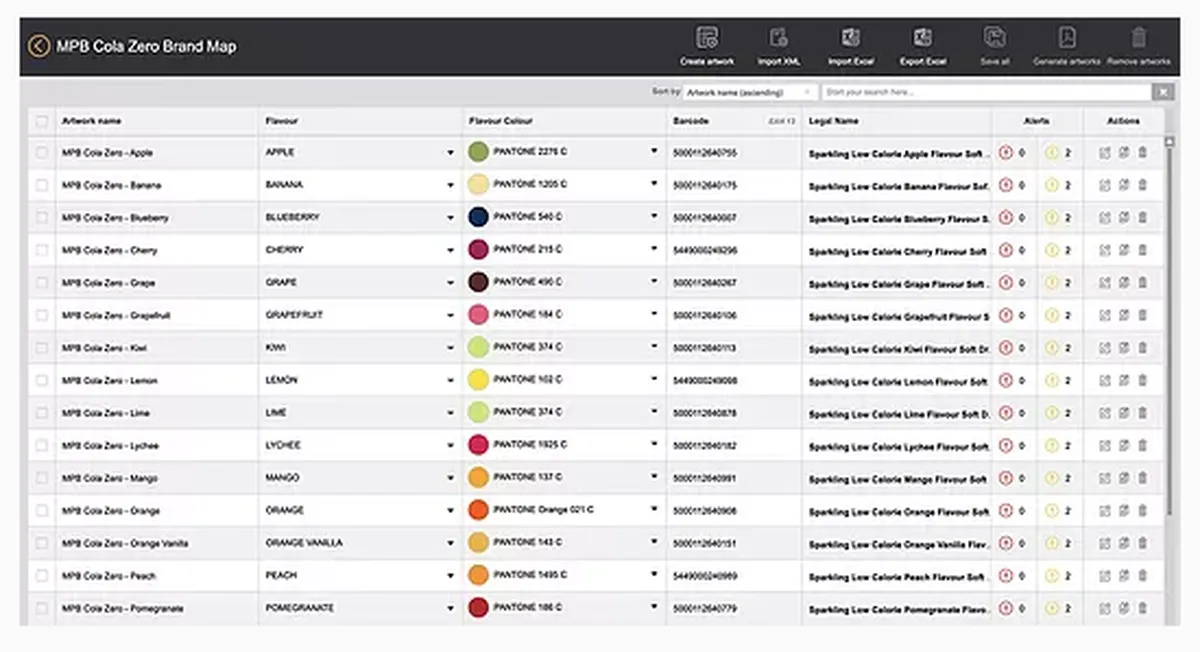Delete the Apple row via its trash icon
The height and width of the screenshot is (652, 1200).
tap(1143, 153)
